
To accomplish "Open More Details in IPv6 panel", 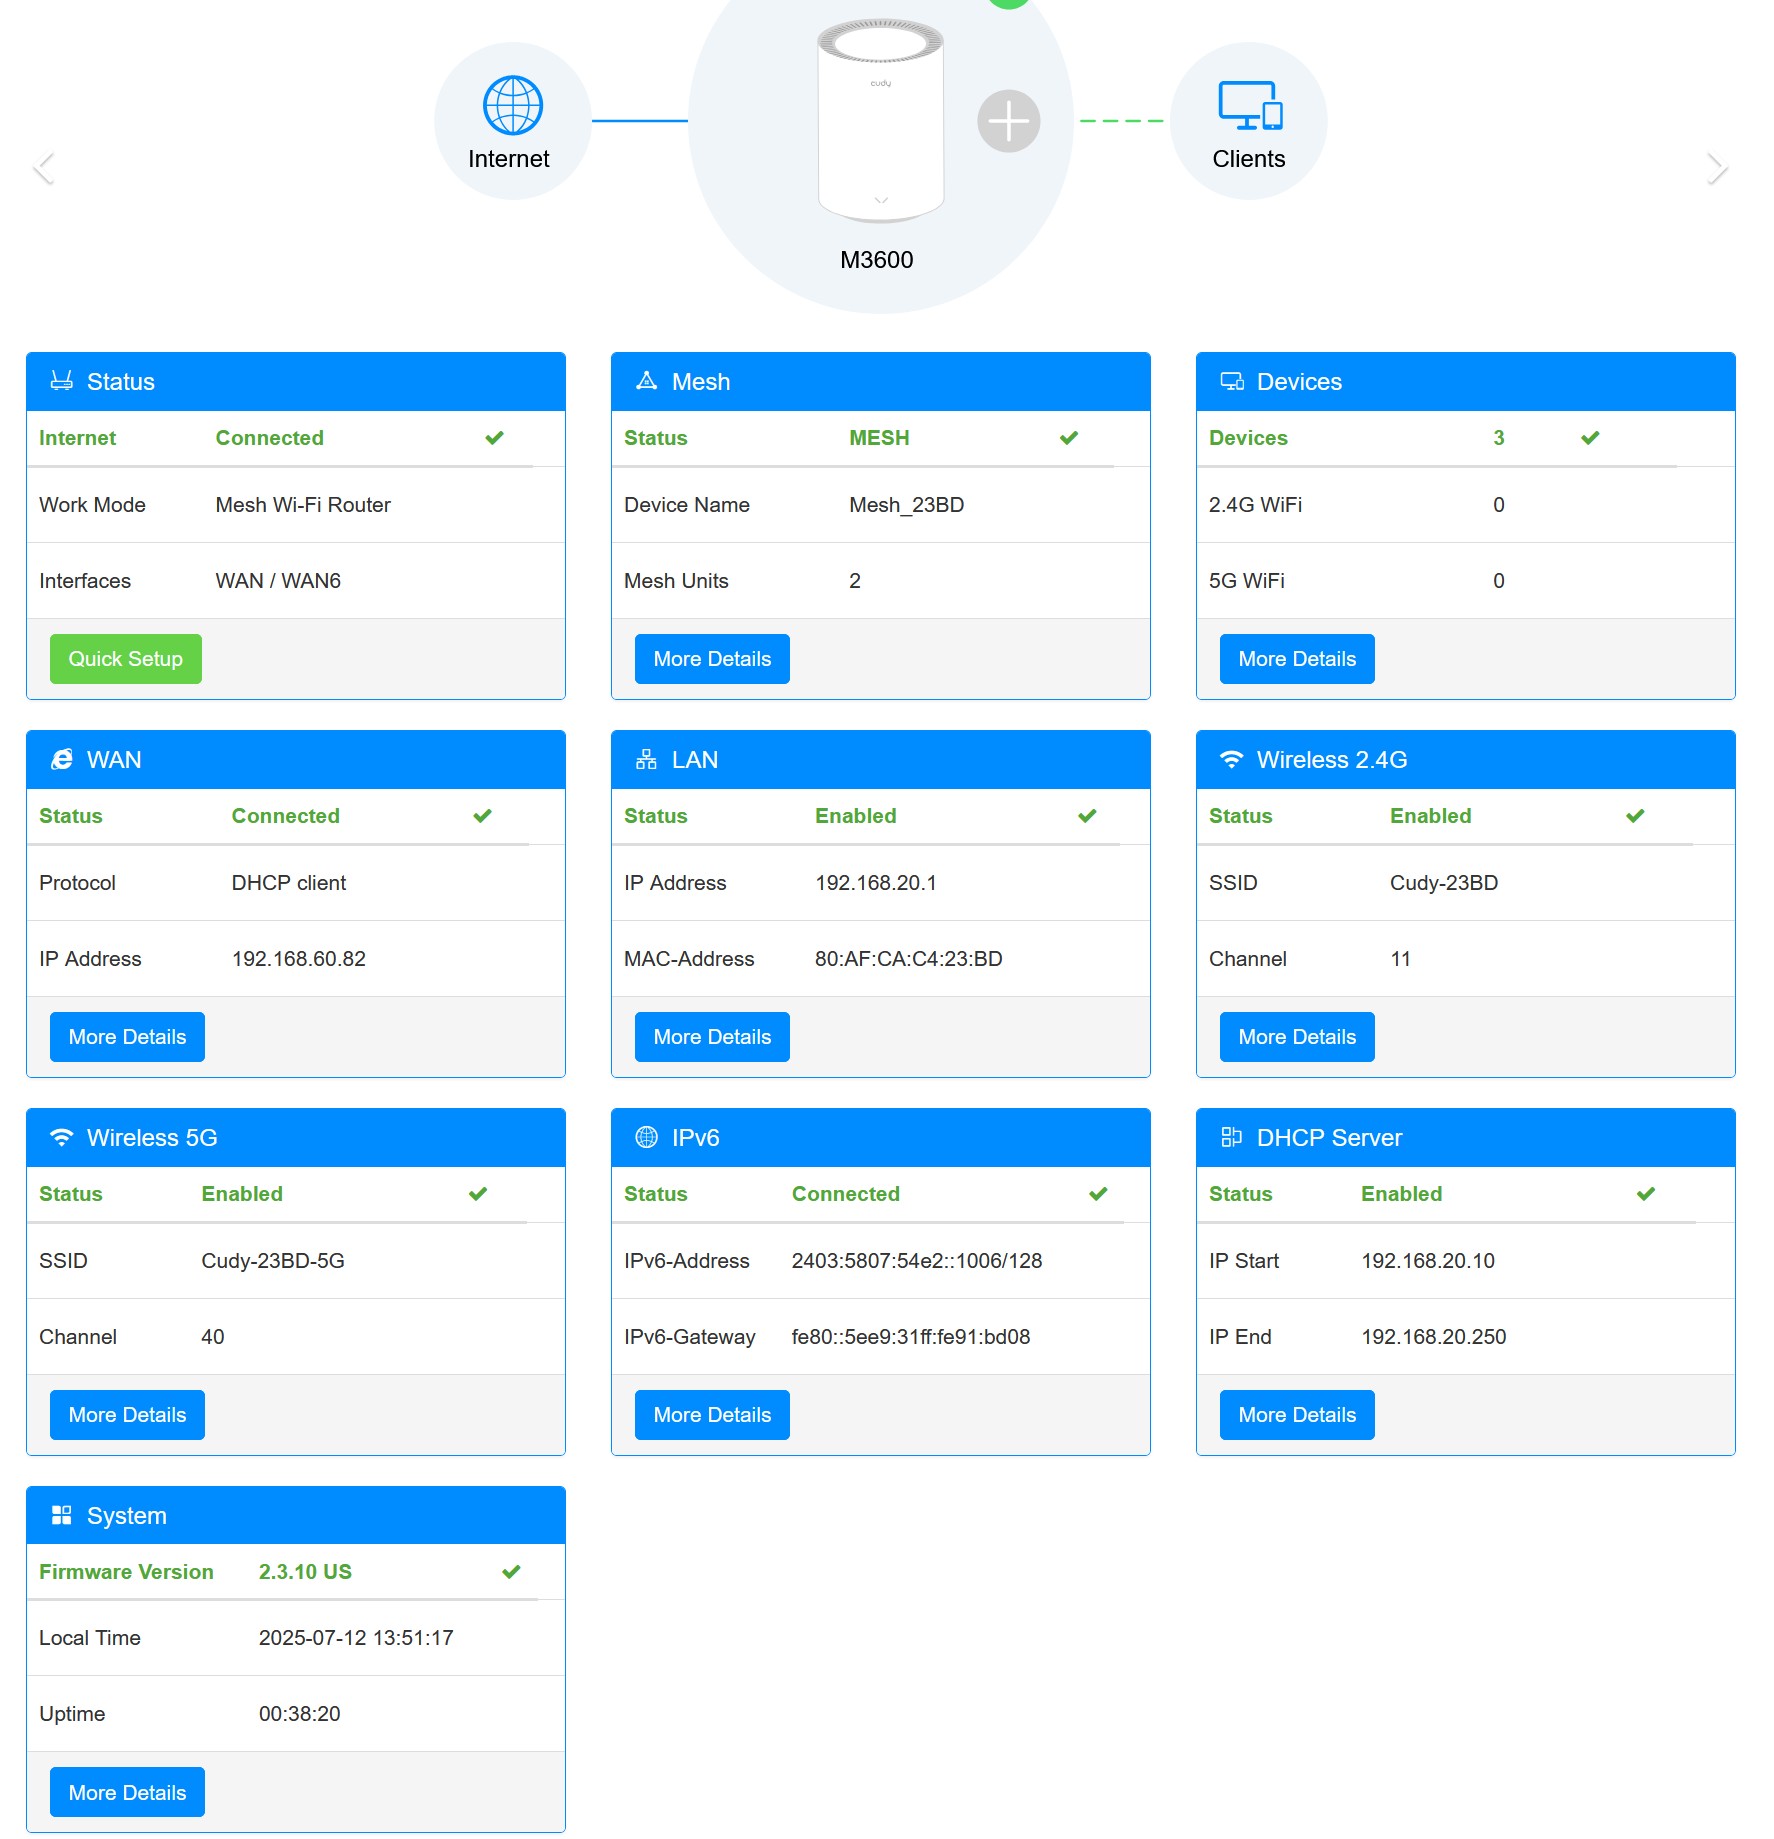I will click(x=712, y=1415).
